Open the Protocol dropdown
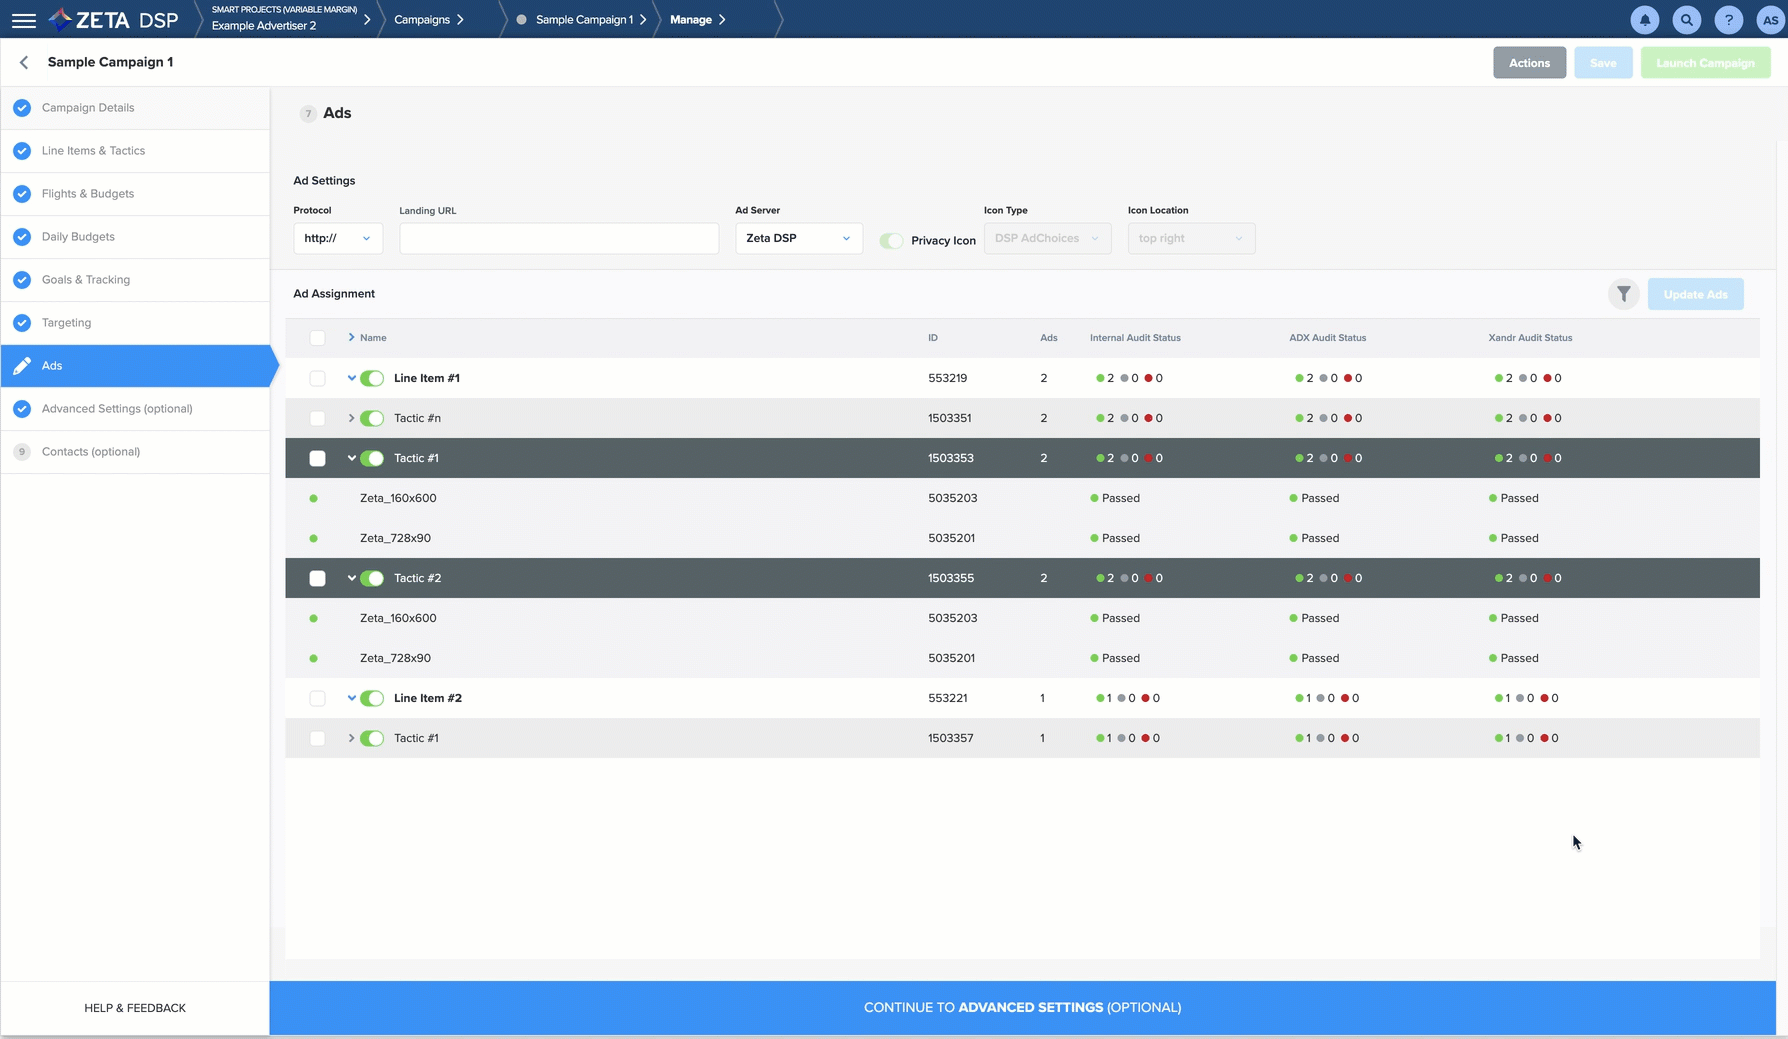This screenshot has height=1039, width=1788. click(x=337, y=239)
